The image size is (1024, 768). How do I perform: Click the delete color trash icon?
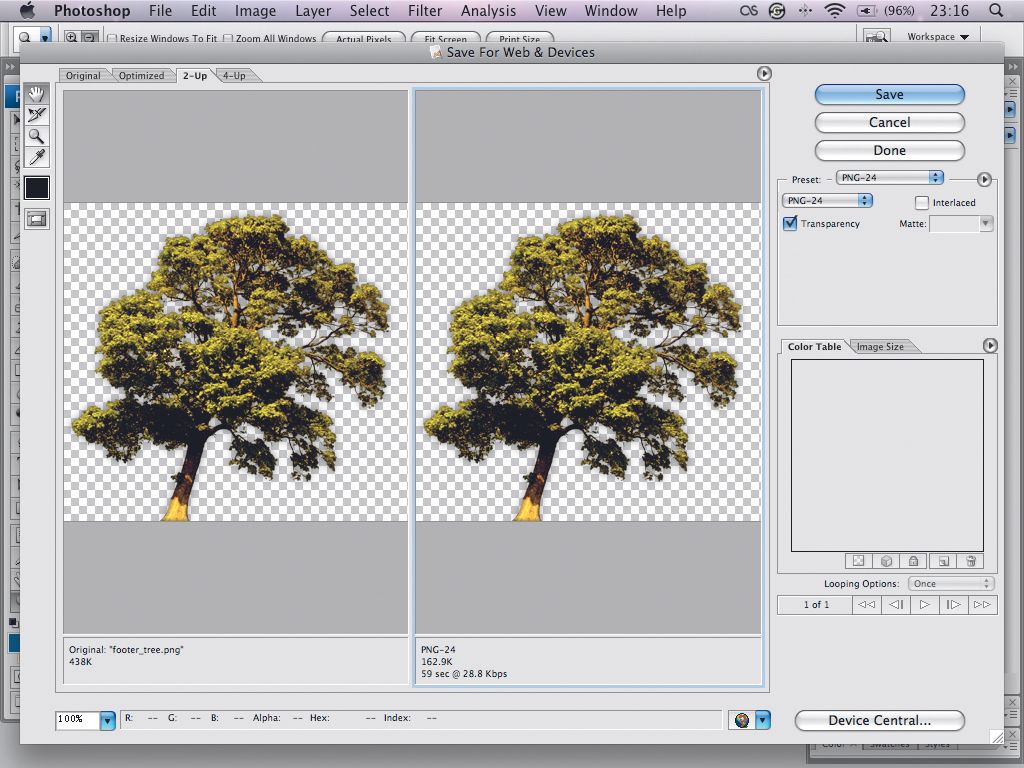[x=970, y=561]
